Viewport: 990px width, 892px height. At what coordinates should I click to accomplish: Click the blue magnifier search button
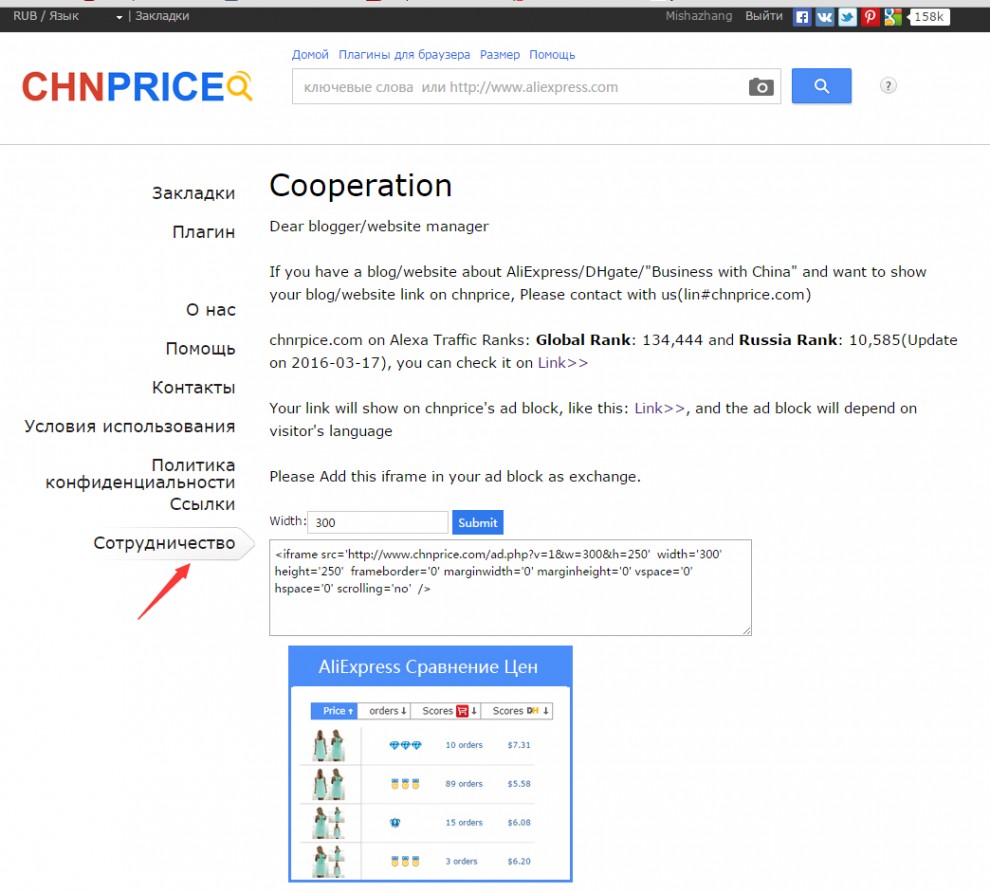(x=821, y=86)
